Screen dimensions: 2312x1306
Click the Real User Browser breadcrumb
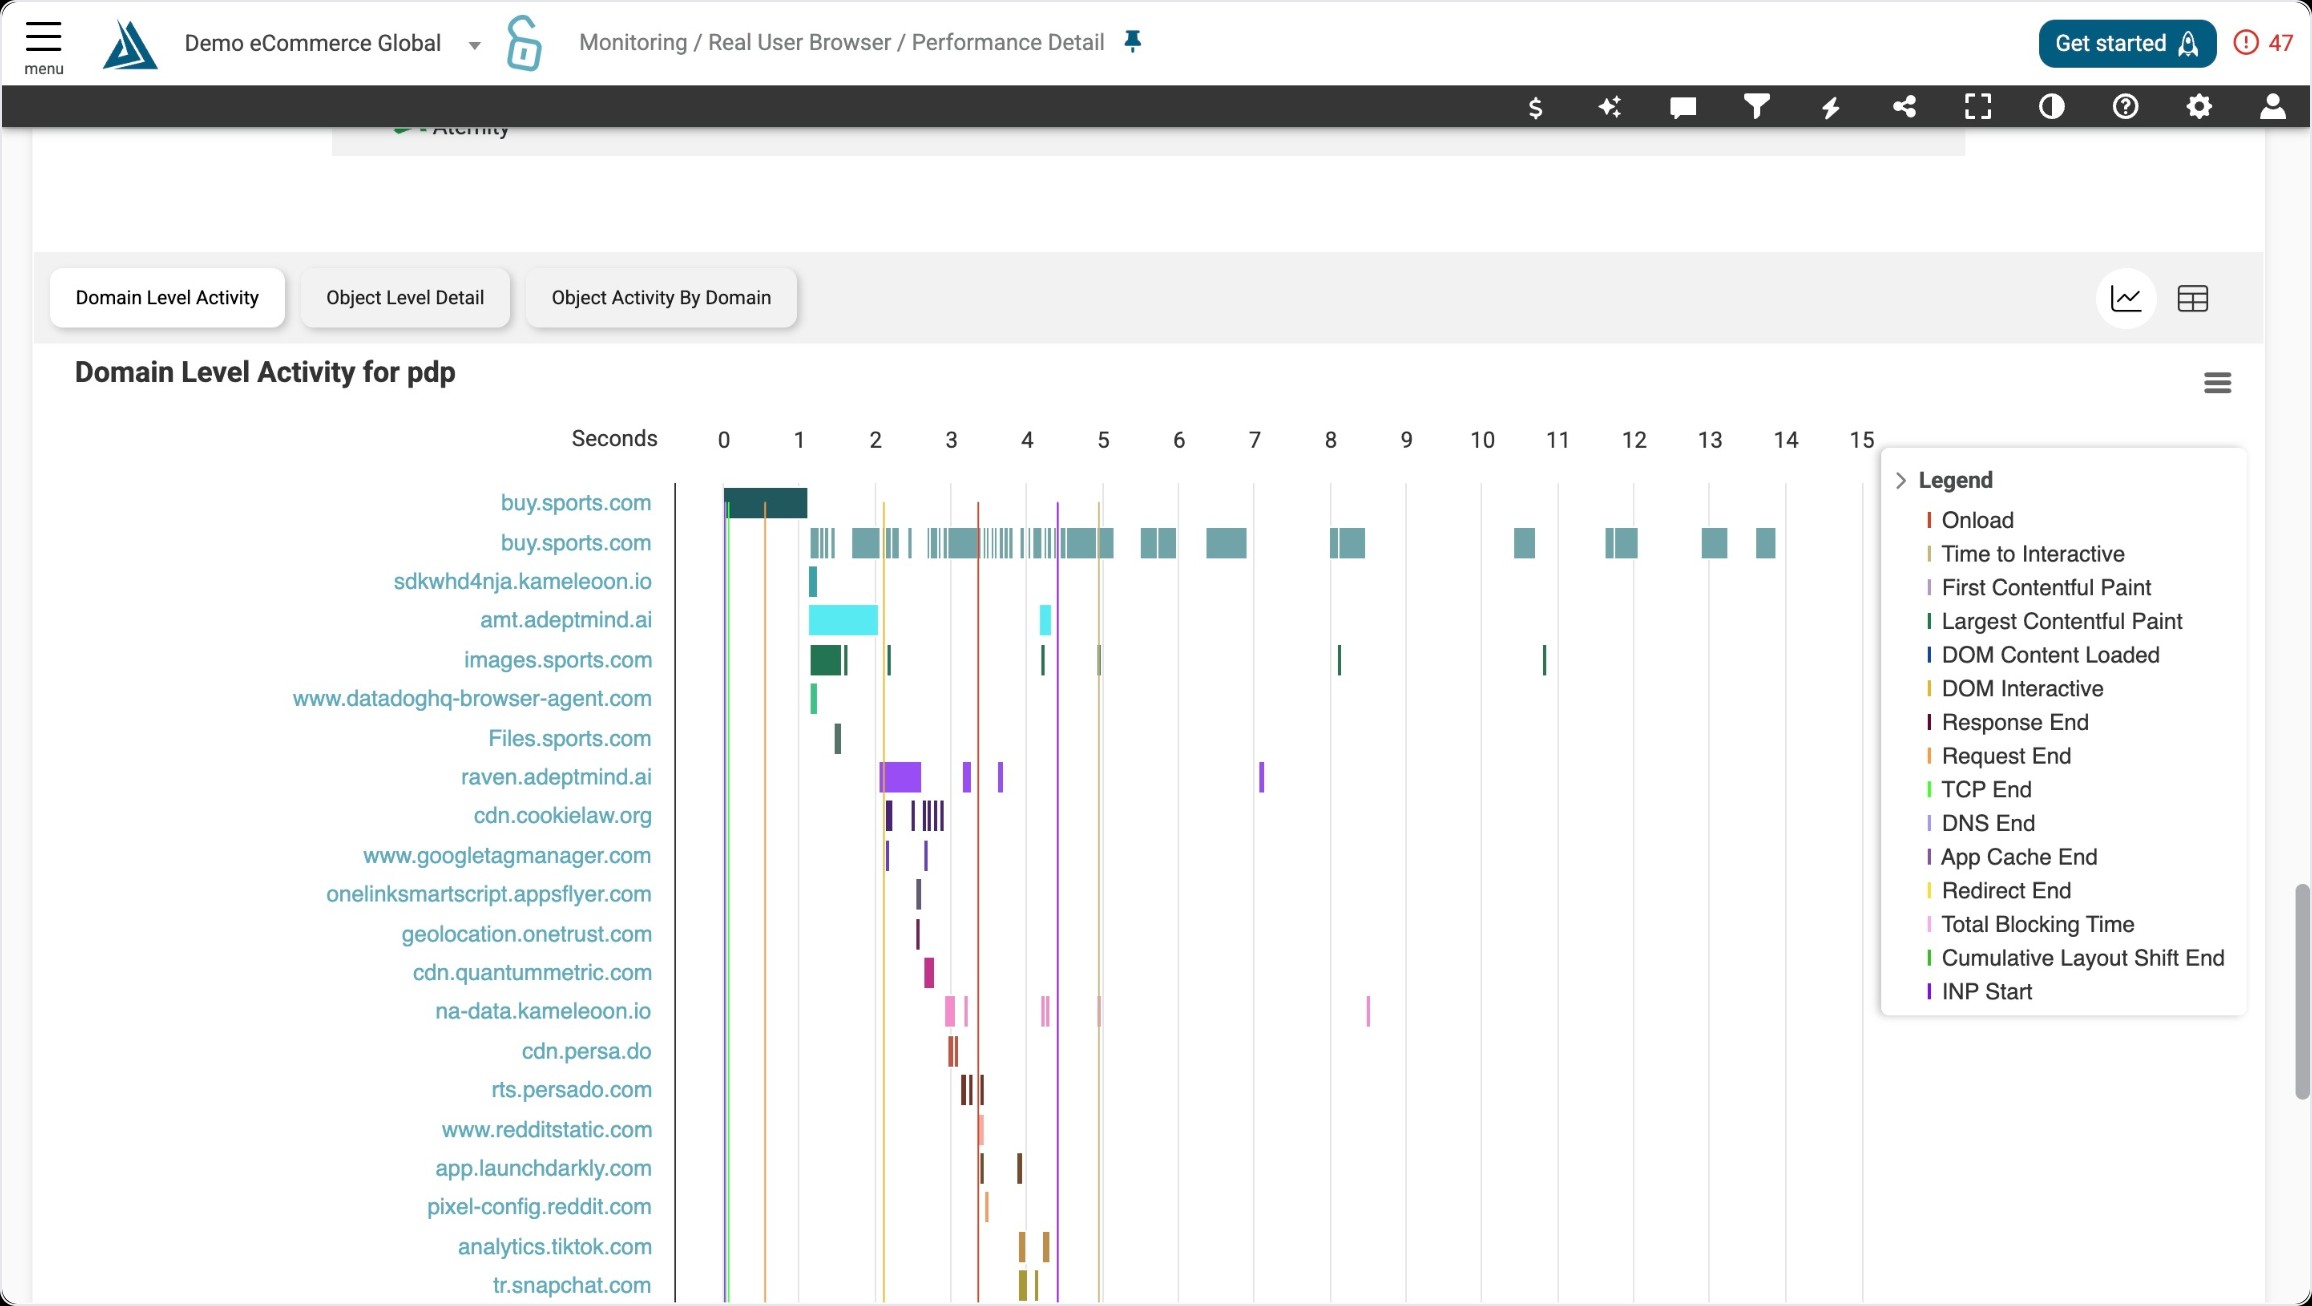coord(799,42)
